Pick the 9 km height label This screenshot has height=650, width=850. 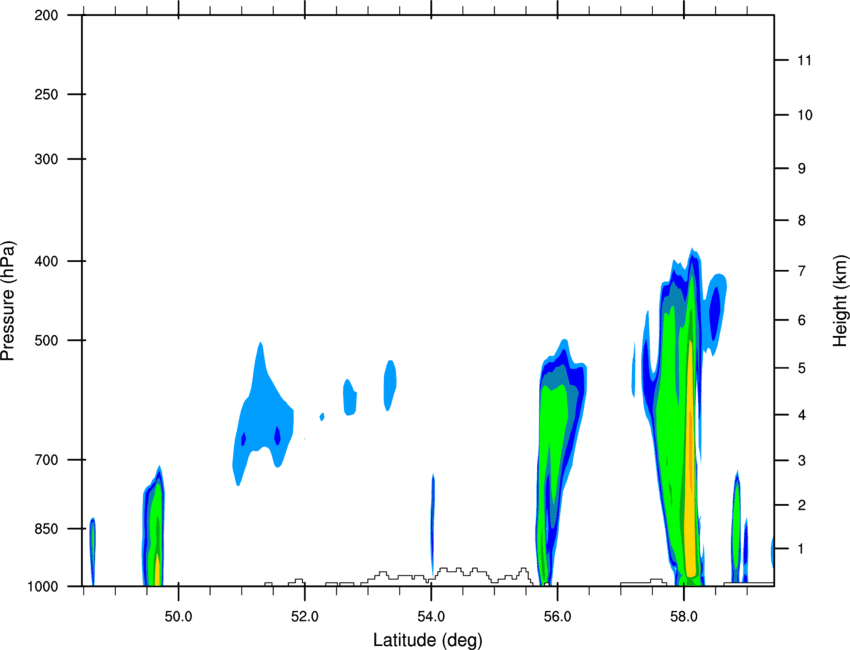(x=801, y=169)
